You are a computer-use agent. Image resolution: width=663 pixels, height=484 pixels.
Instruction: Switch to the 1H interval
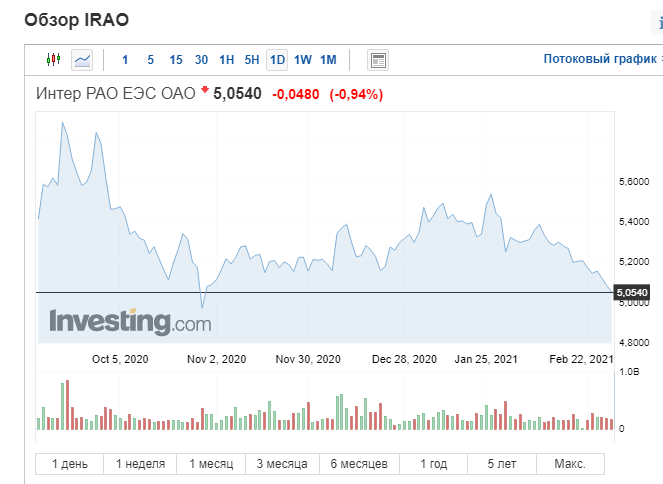click(x=227, y=60)
